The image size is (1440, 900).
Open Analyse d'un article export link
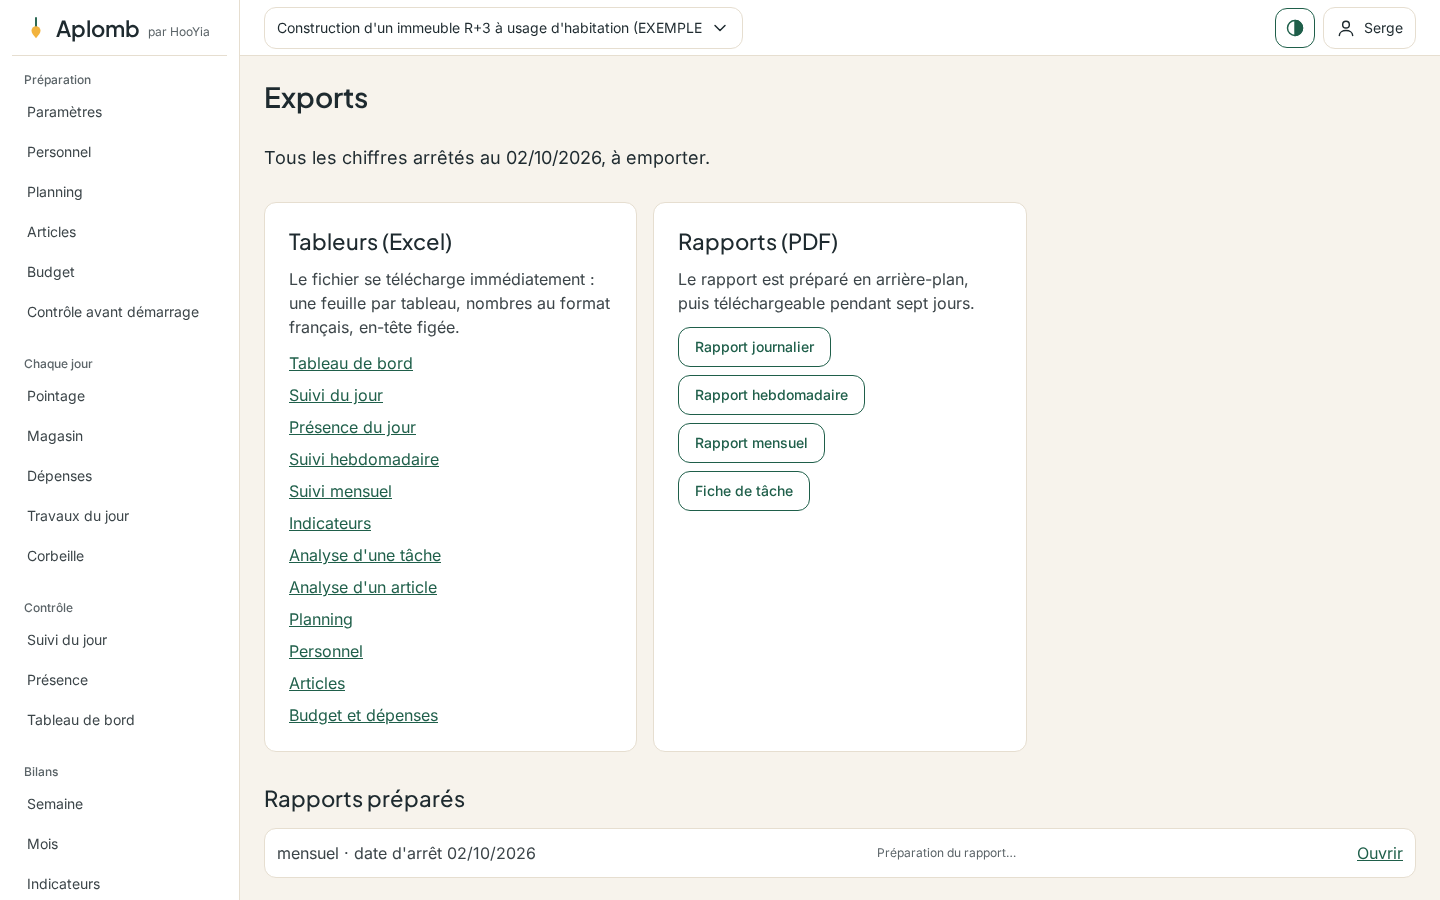(x=363, y=587)
